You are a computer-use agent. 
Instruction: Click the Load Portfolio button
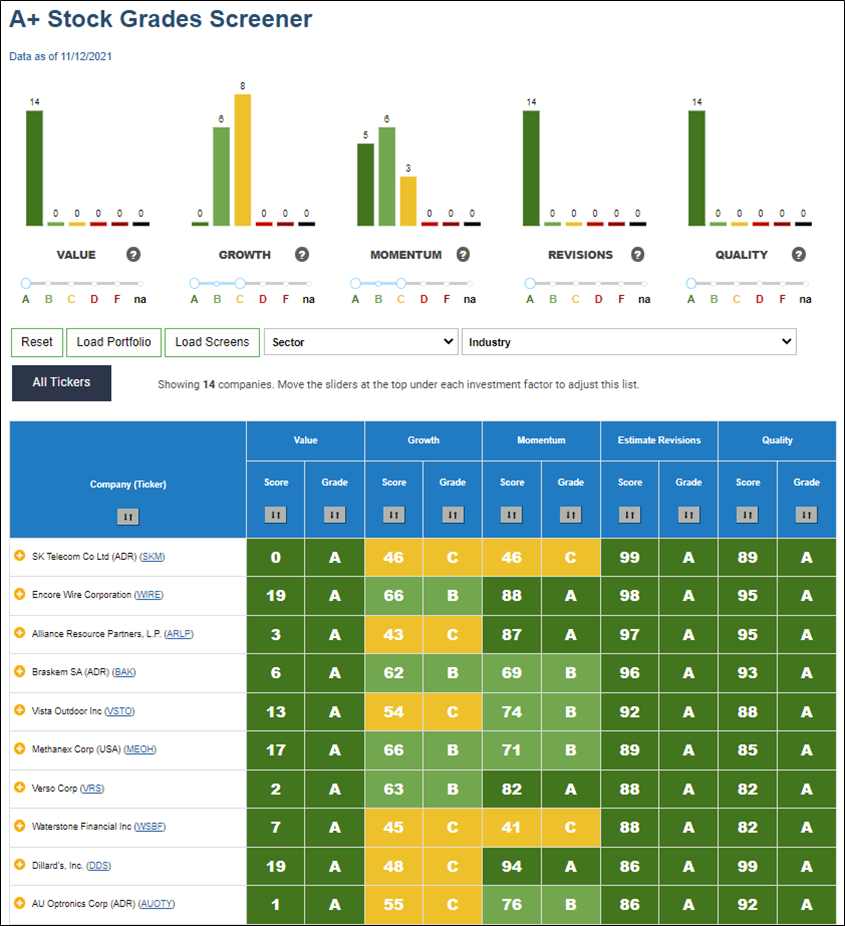pos(113,343)
